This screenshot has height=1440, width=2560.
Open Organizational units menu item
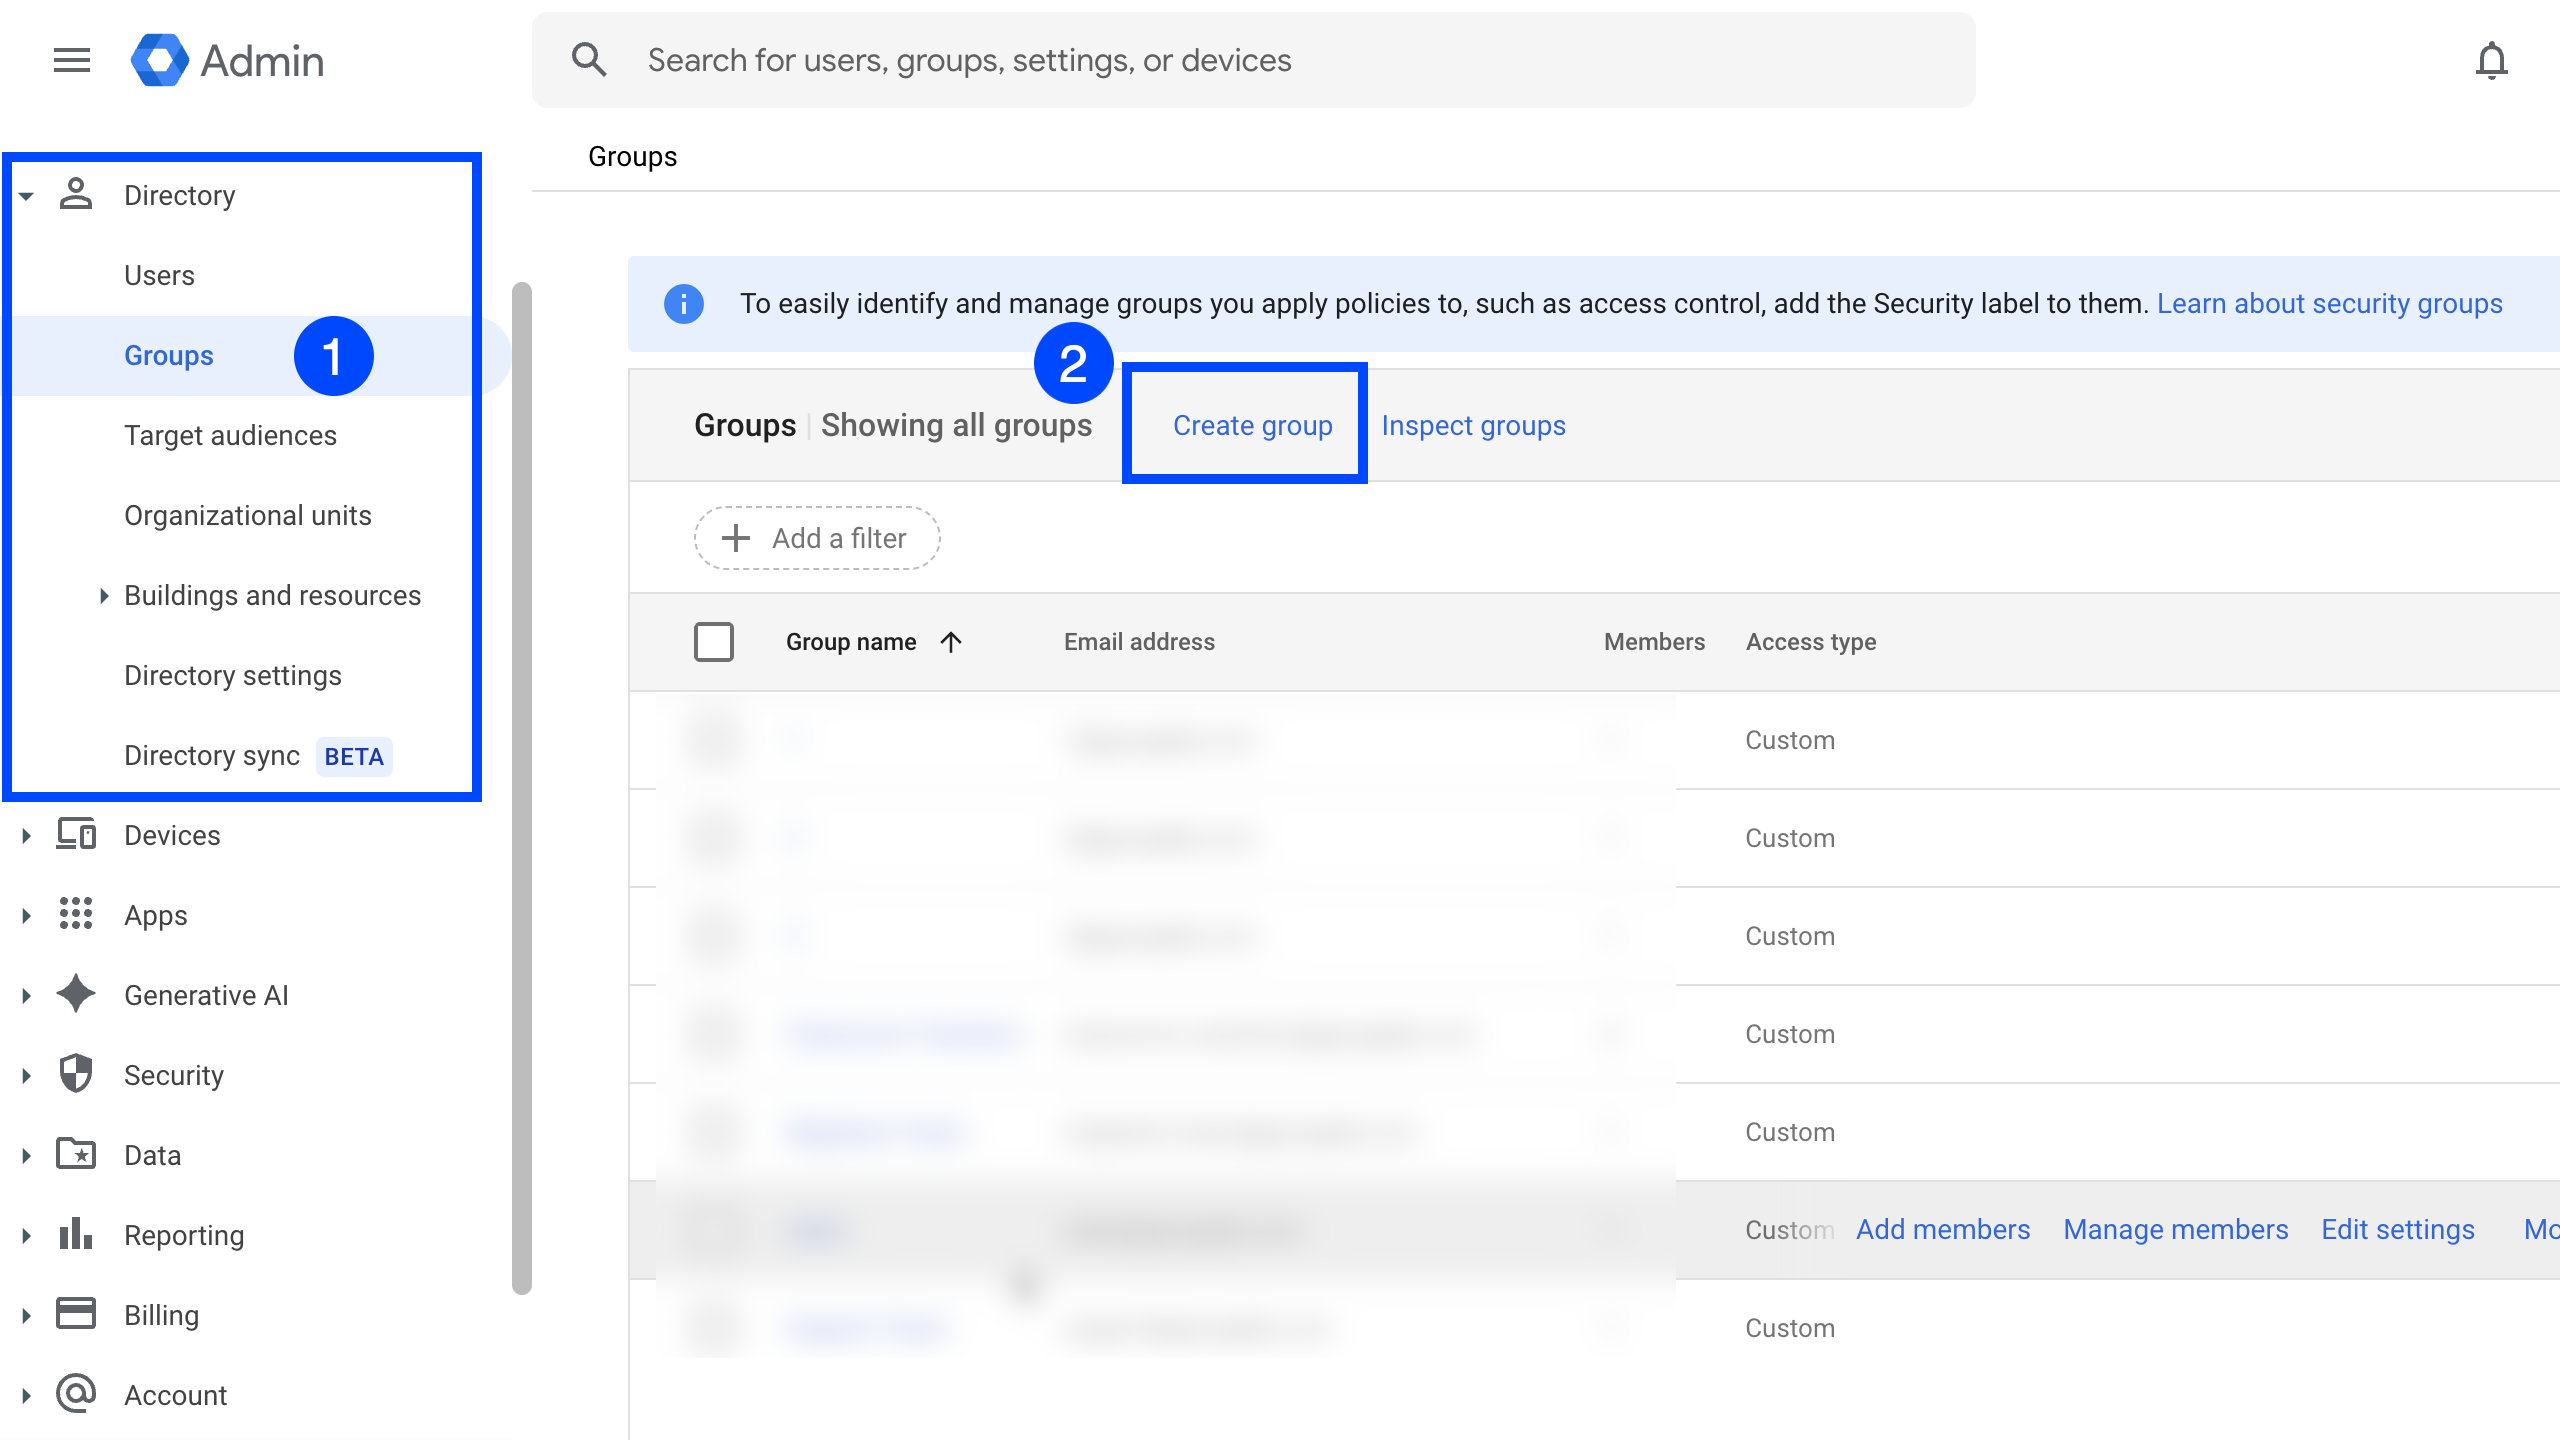click(247, 516)
